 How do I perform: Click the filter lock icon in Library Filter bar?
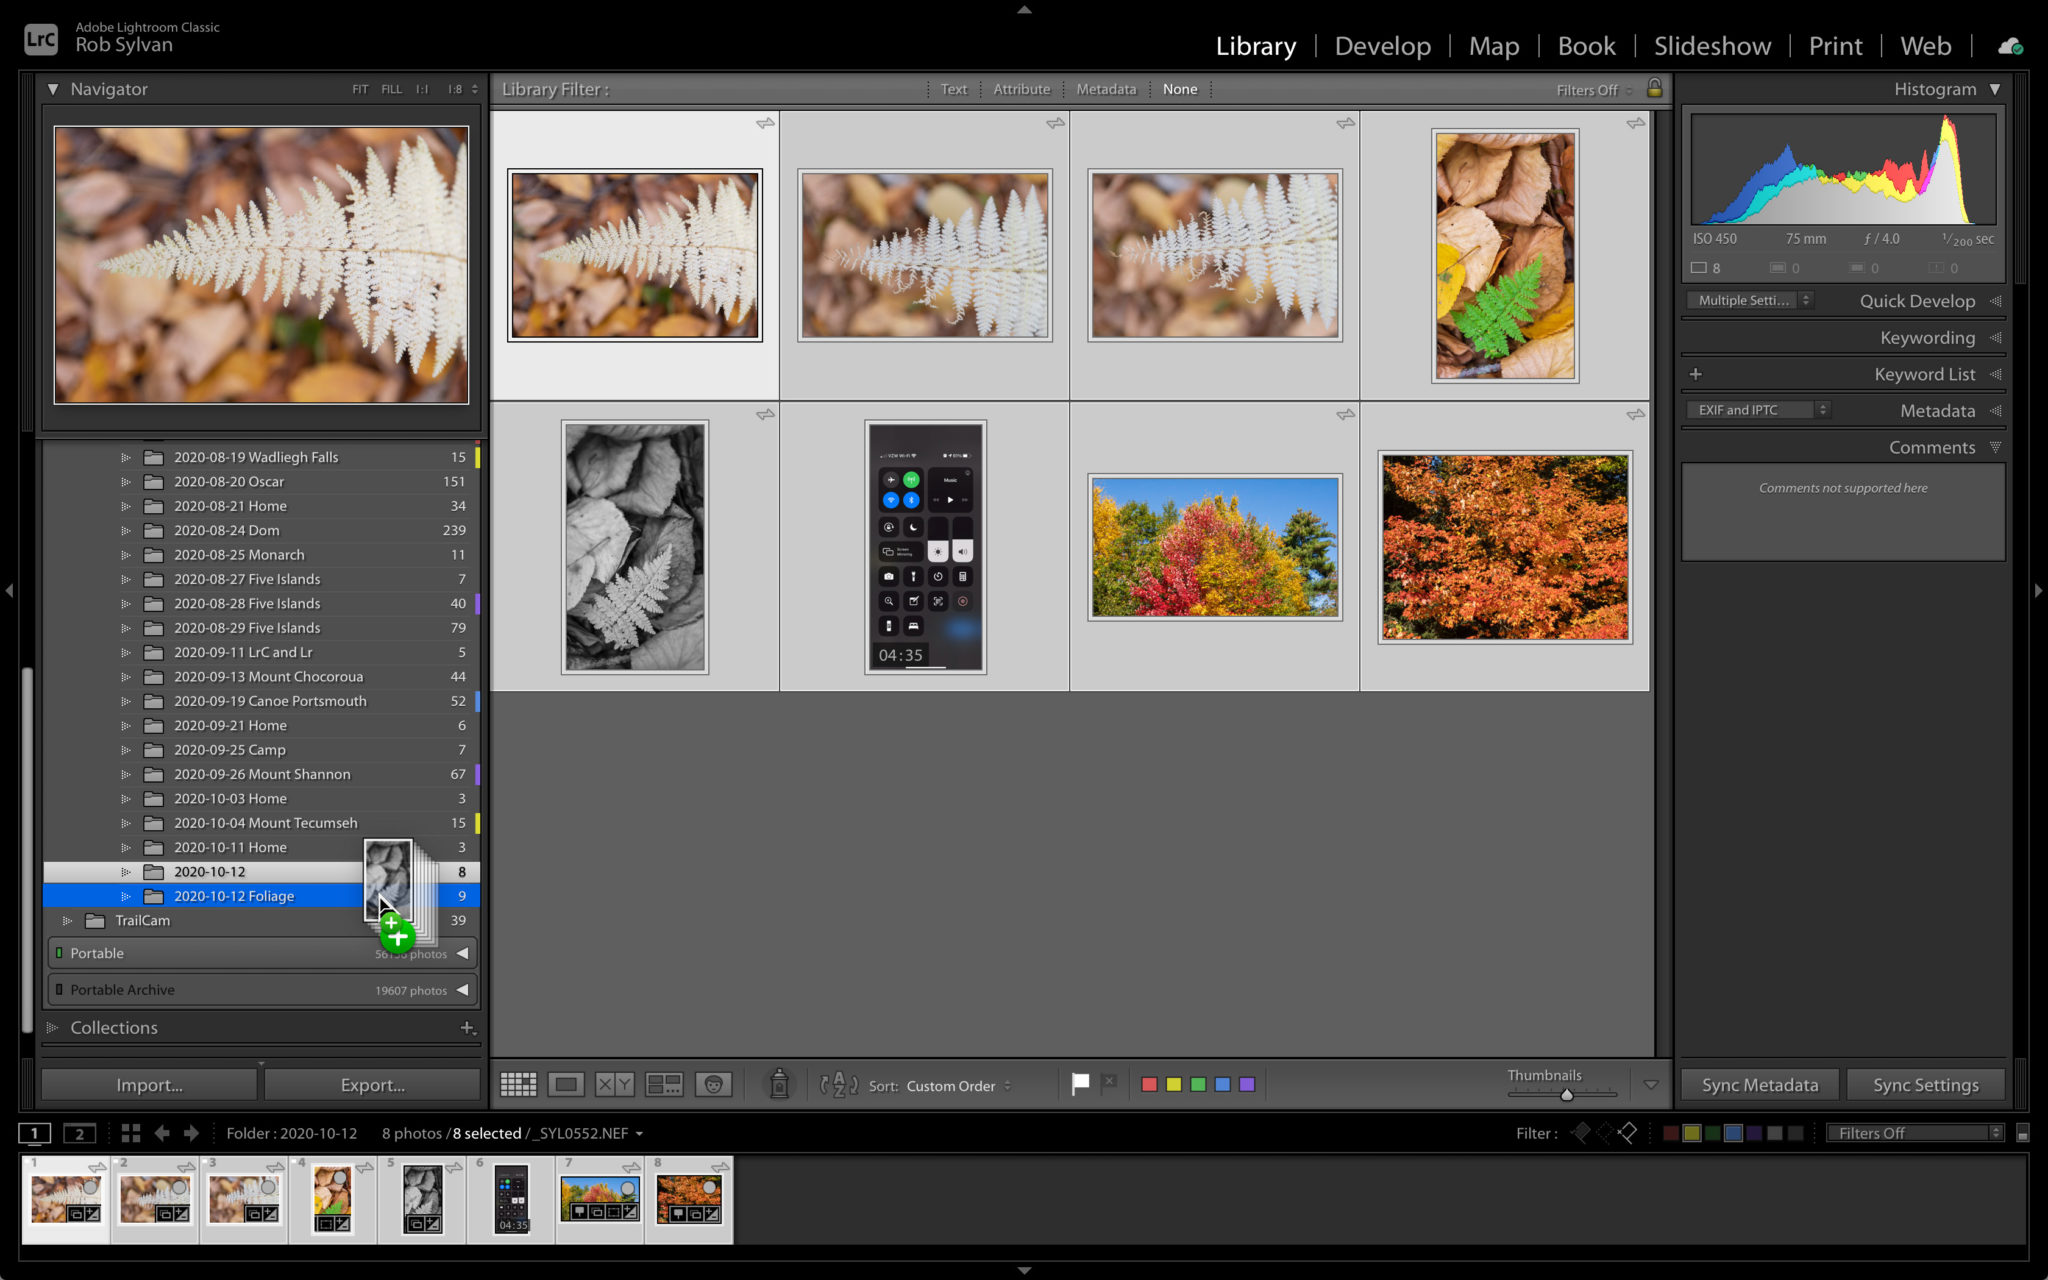tap(1654, 89)
